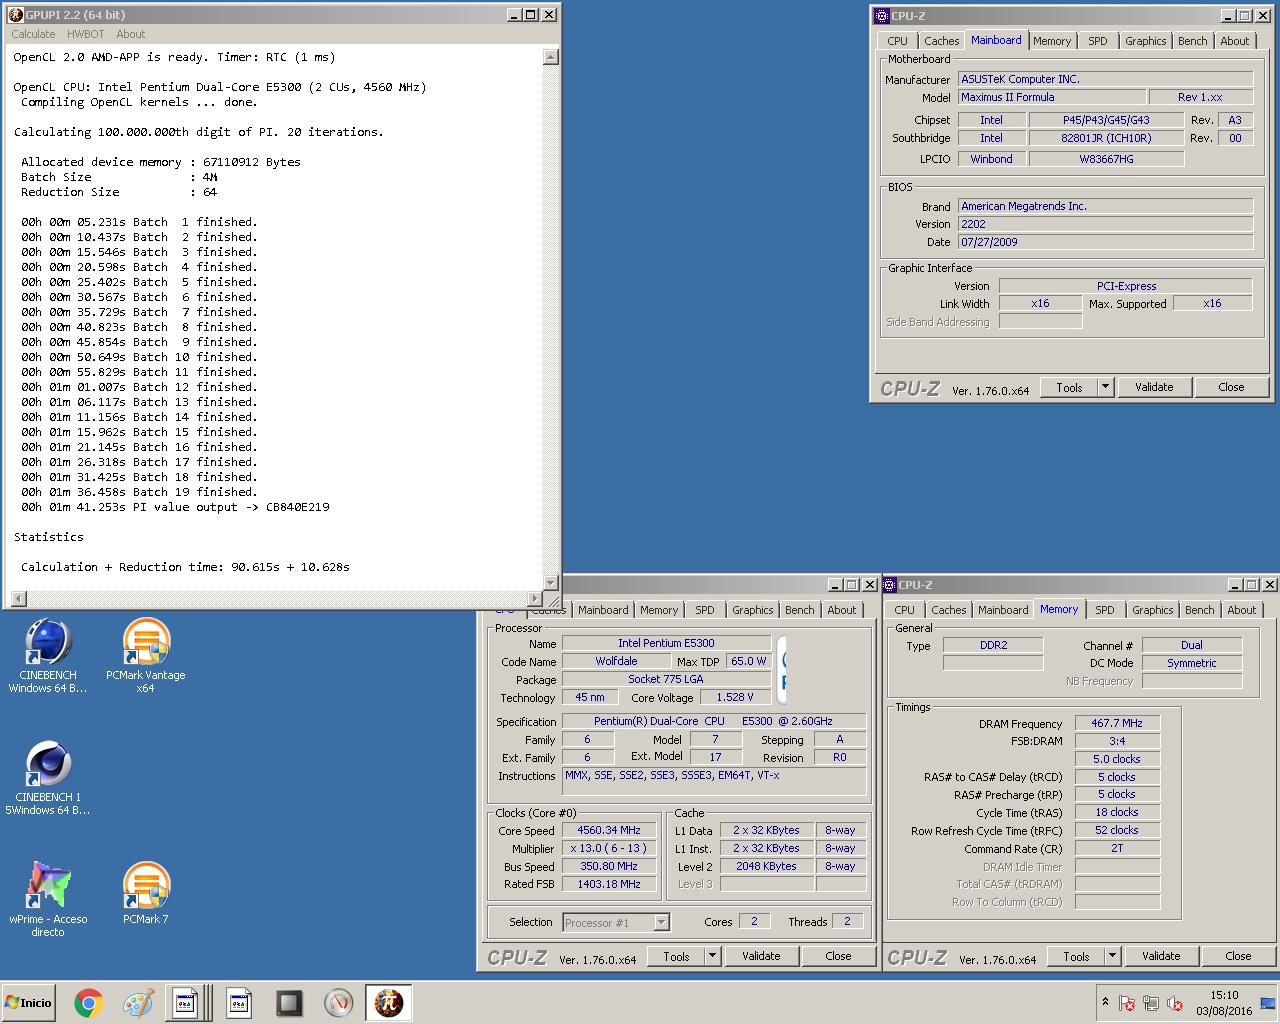Click Validate in CPU tab CPU-Z window

click(761, 956)
